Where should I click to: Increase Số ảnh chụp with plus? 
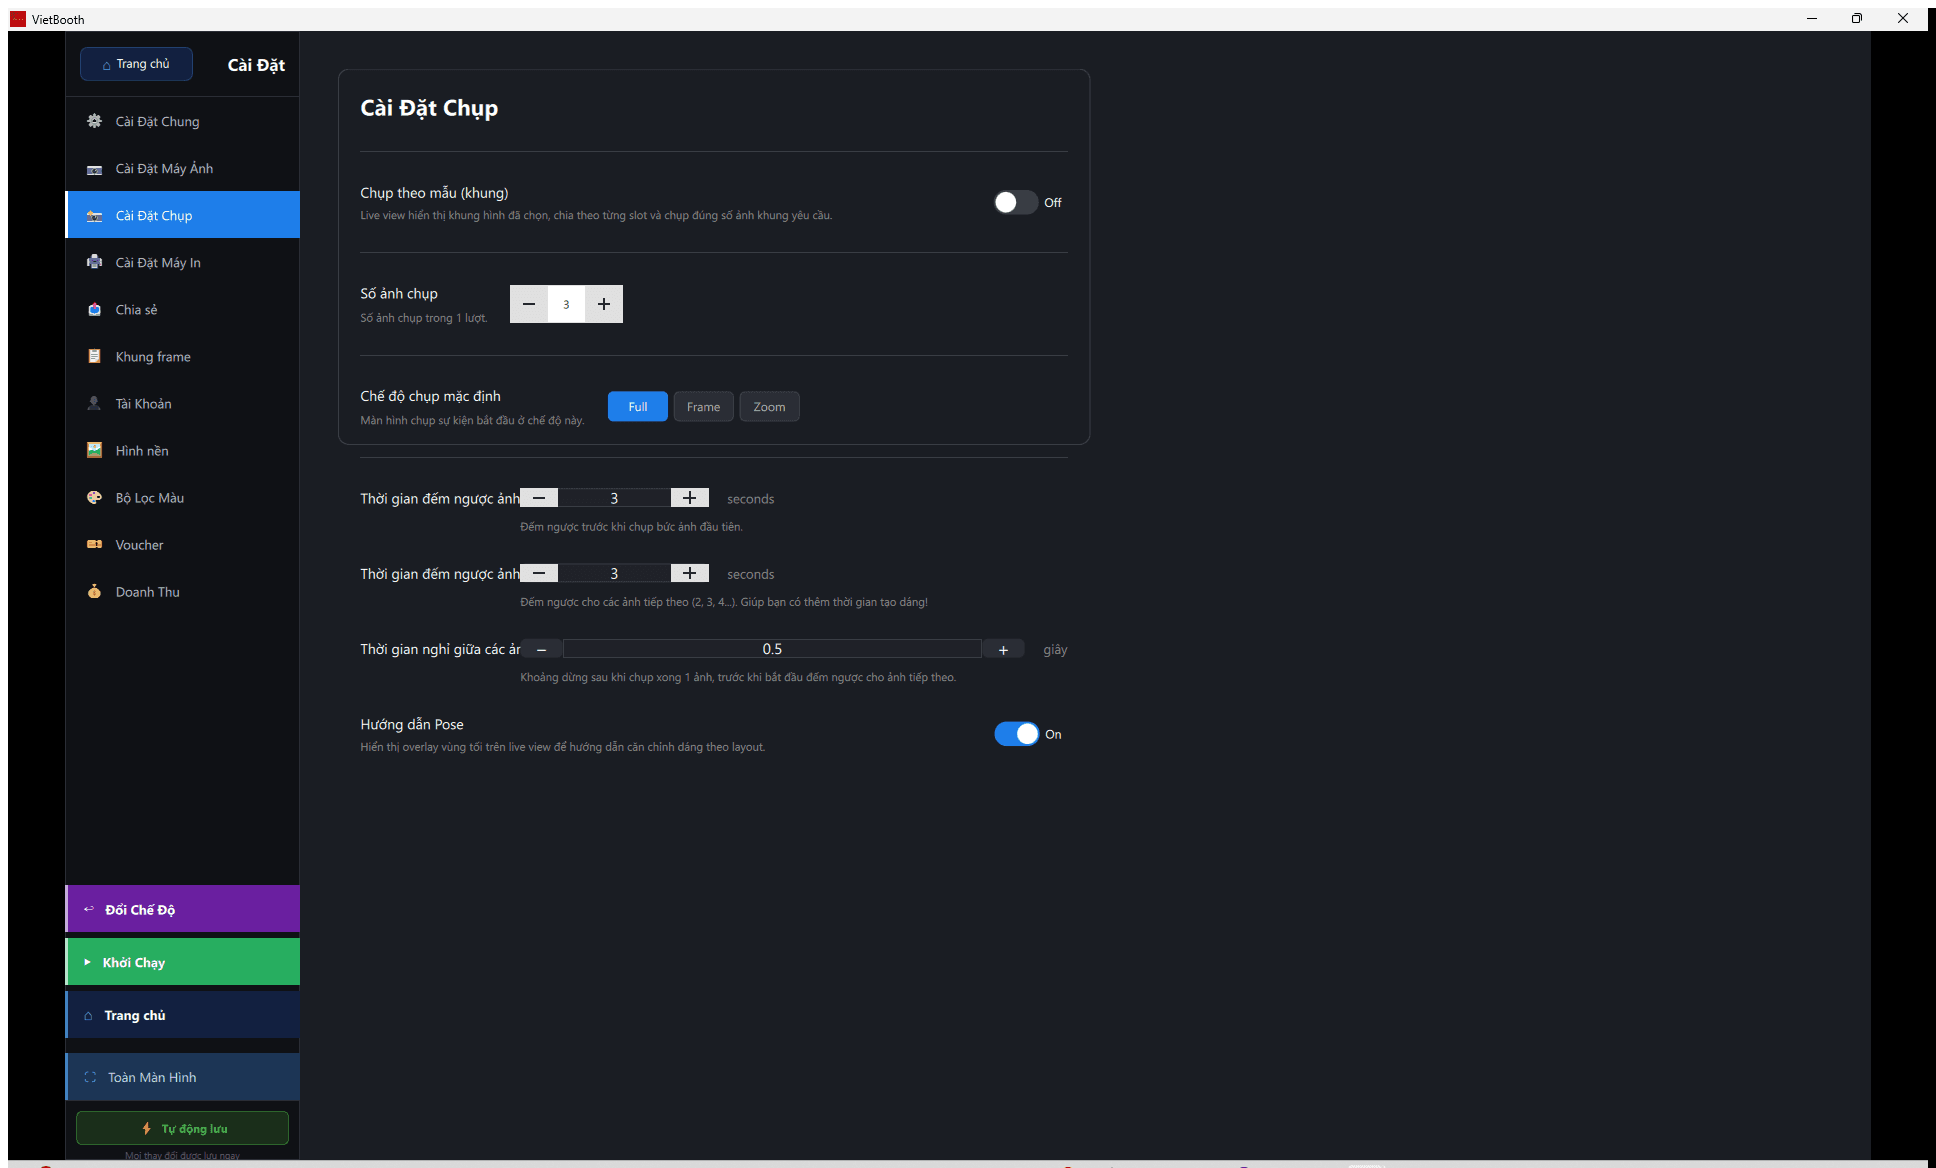click(604, 304)
